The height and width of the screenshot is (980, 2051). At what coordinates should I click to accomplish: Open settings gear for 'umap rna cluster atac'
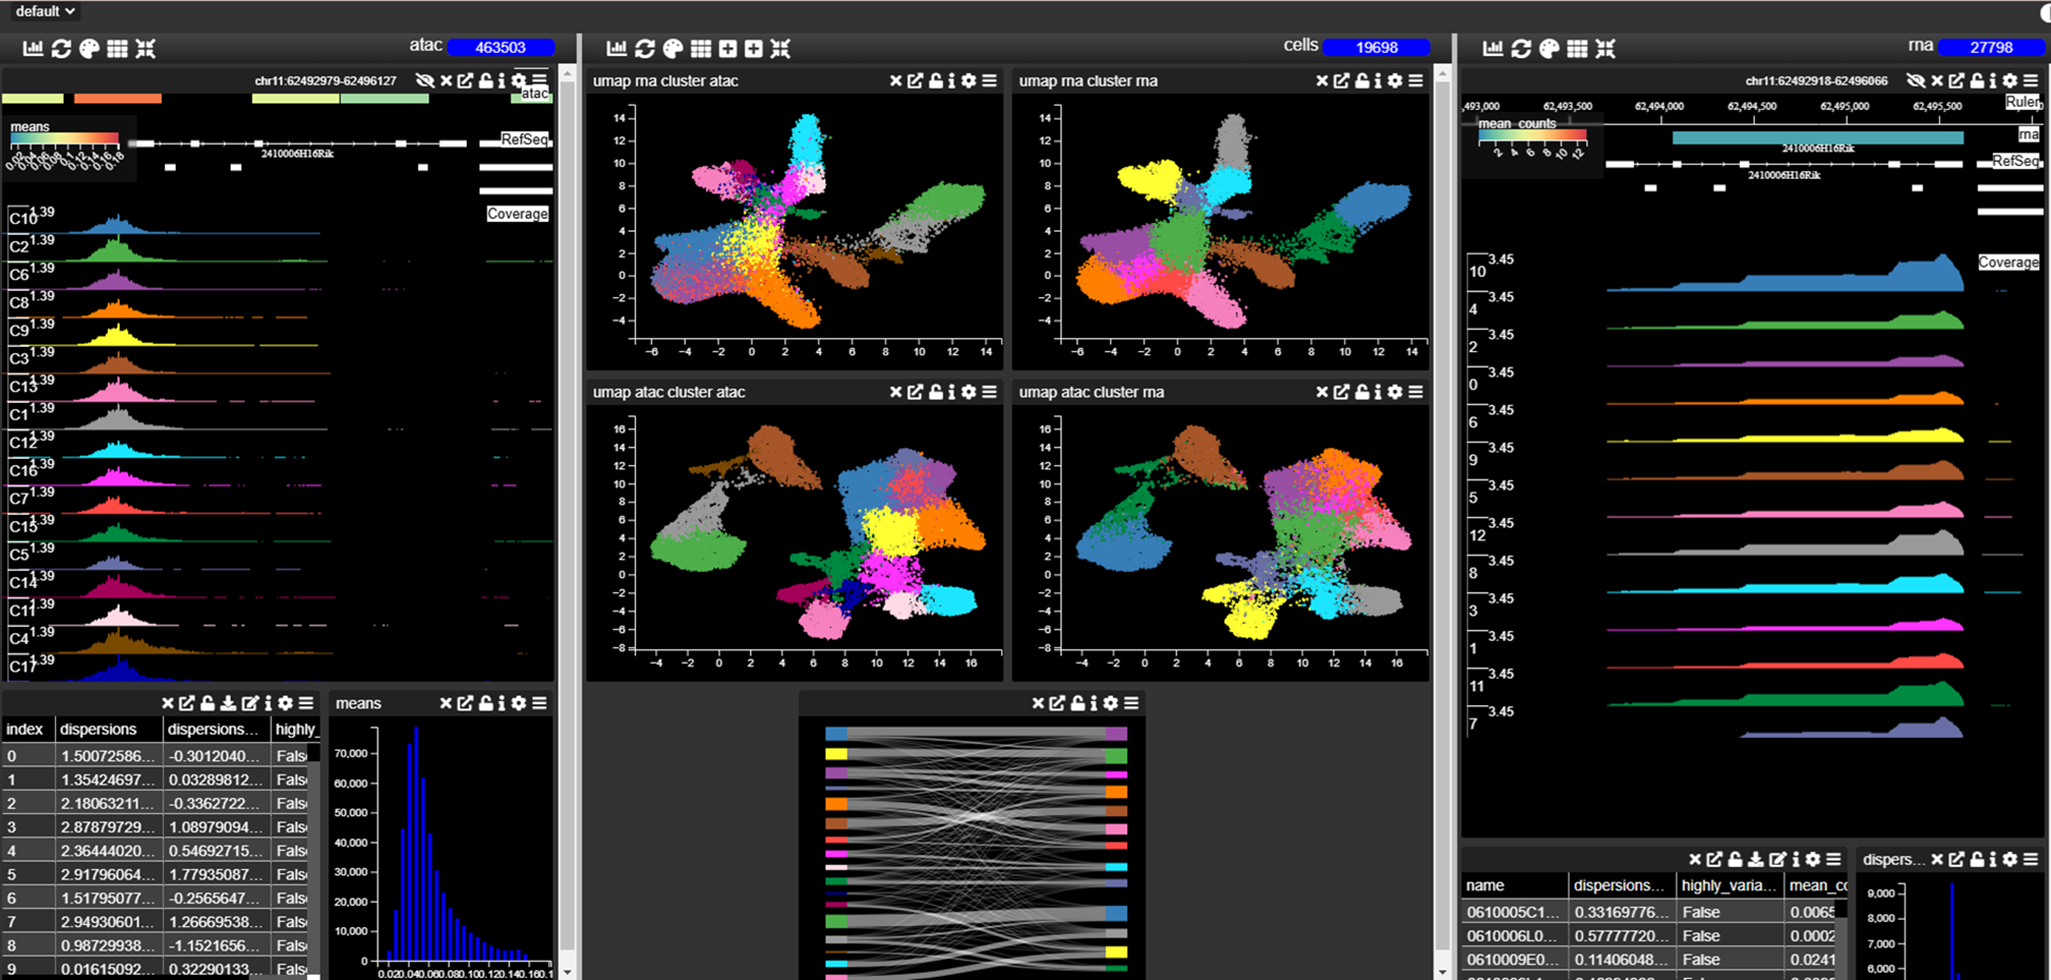[968, 81]
